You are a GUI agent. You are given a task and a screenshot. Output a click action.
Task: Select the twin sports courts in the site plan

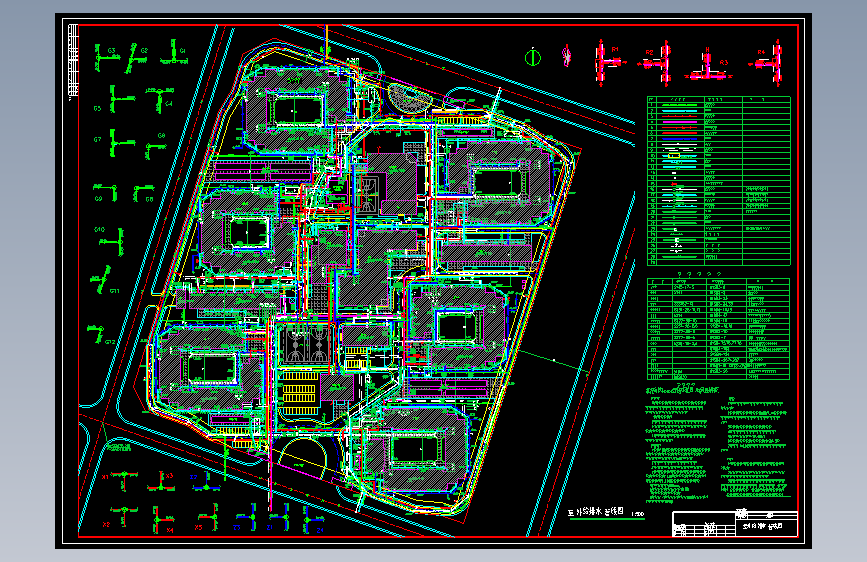[306, 345]
